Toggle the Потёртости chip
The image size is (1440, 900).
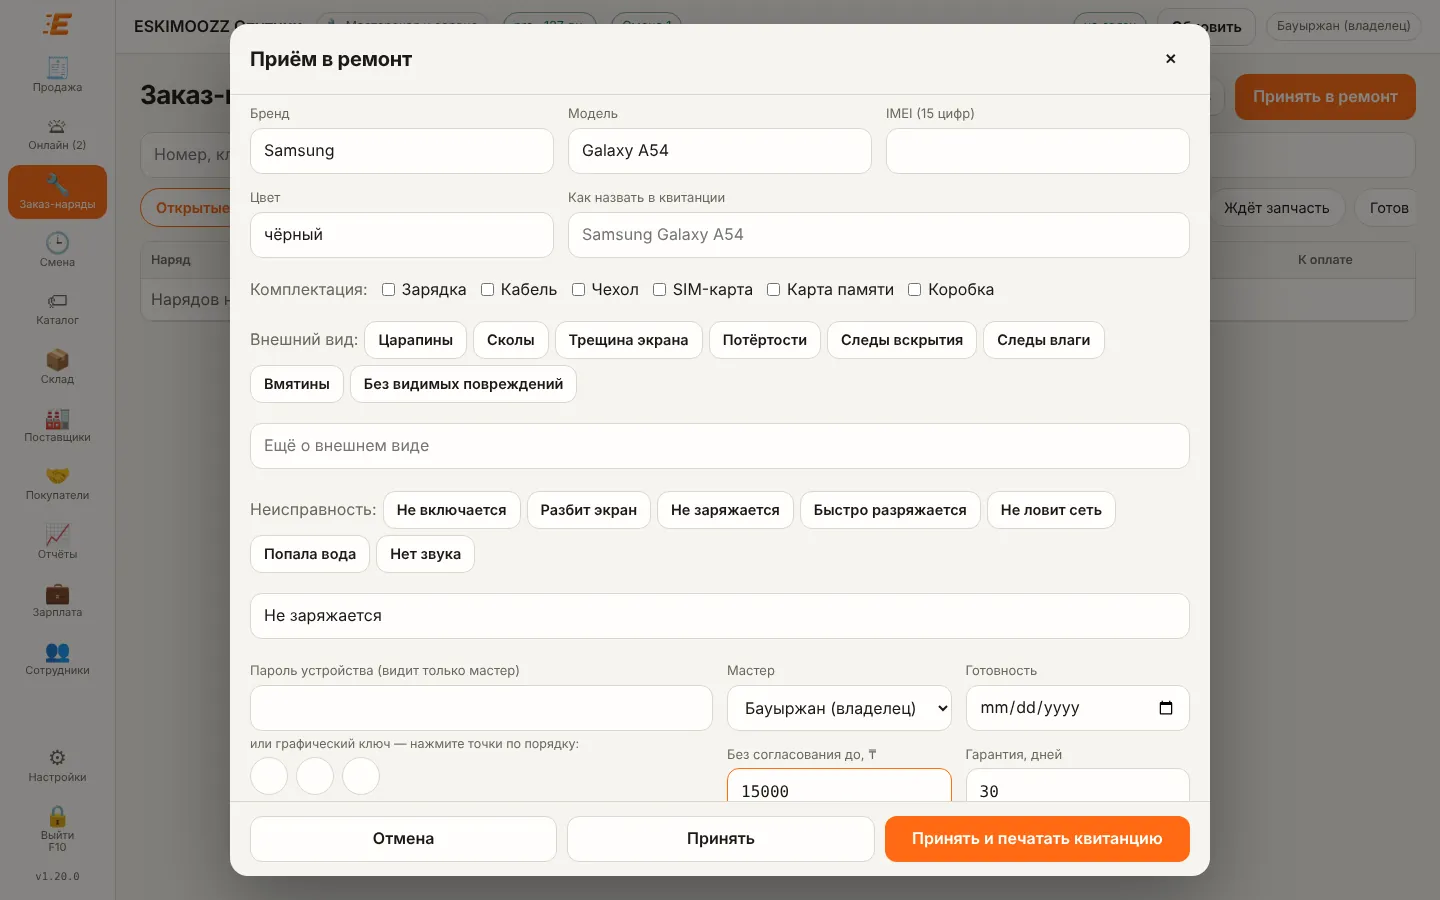point(765,340)
